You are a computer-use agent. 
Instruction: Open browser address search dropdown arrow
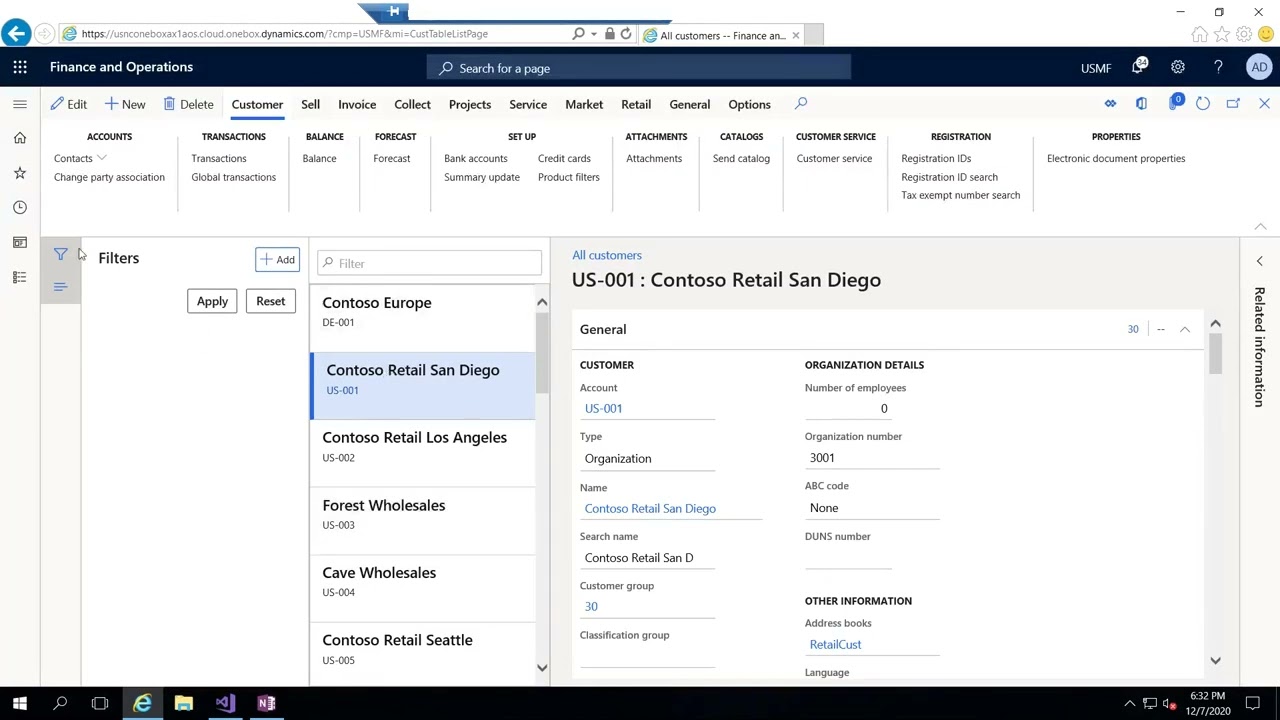[594, 34]
